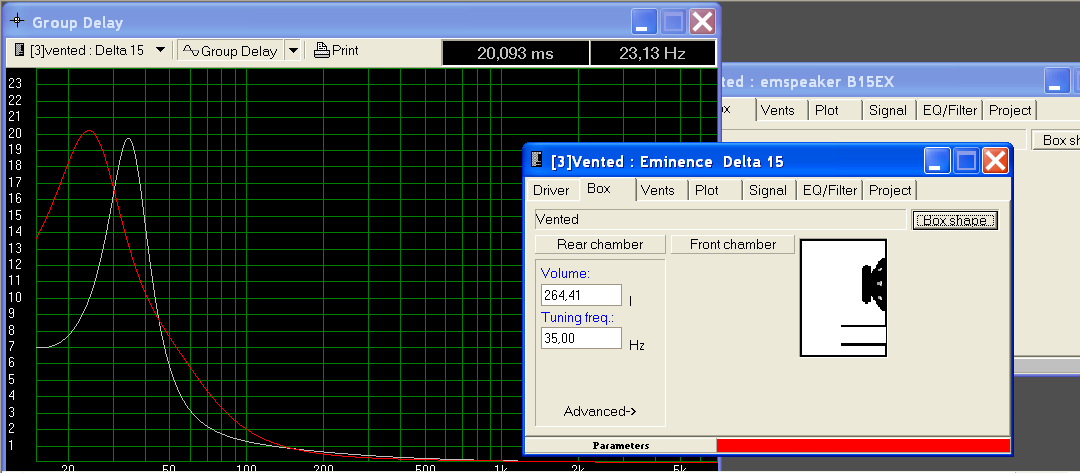Viewport: 1080px width, 473px height.
Task: Close the Group Delay window
Action: tap(702, 22)
